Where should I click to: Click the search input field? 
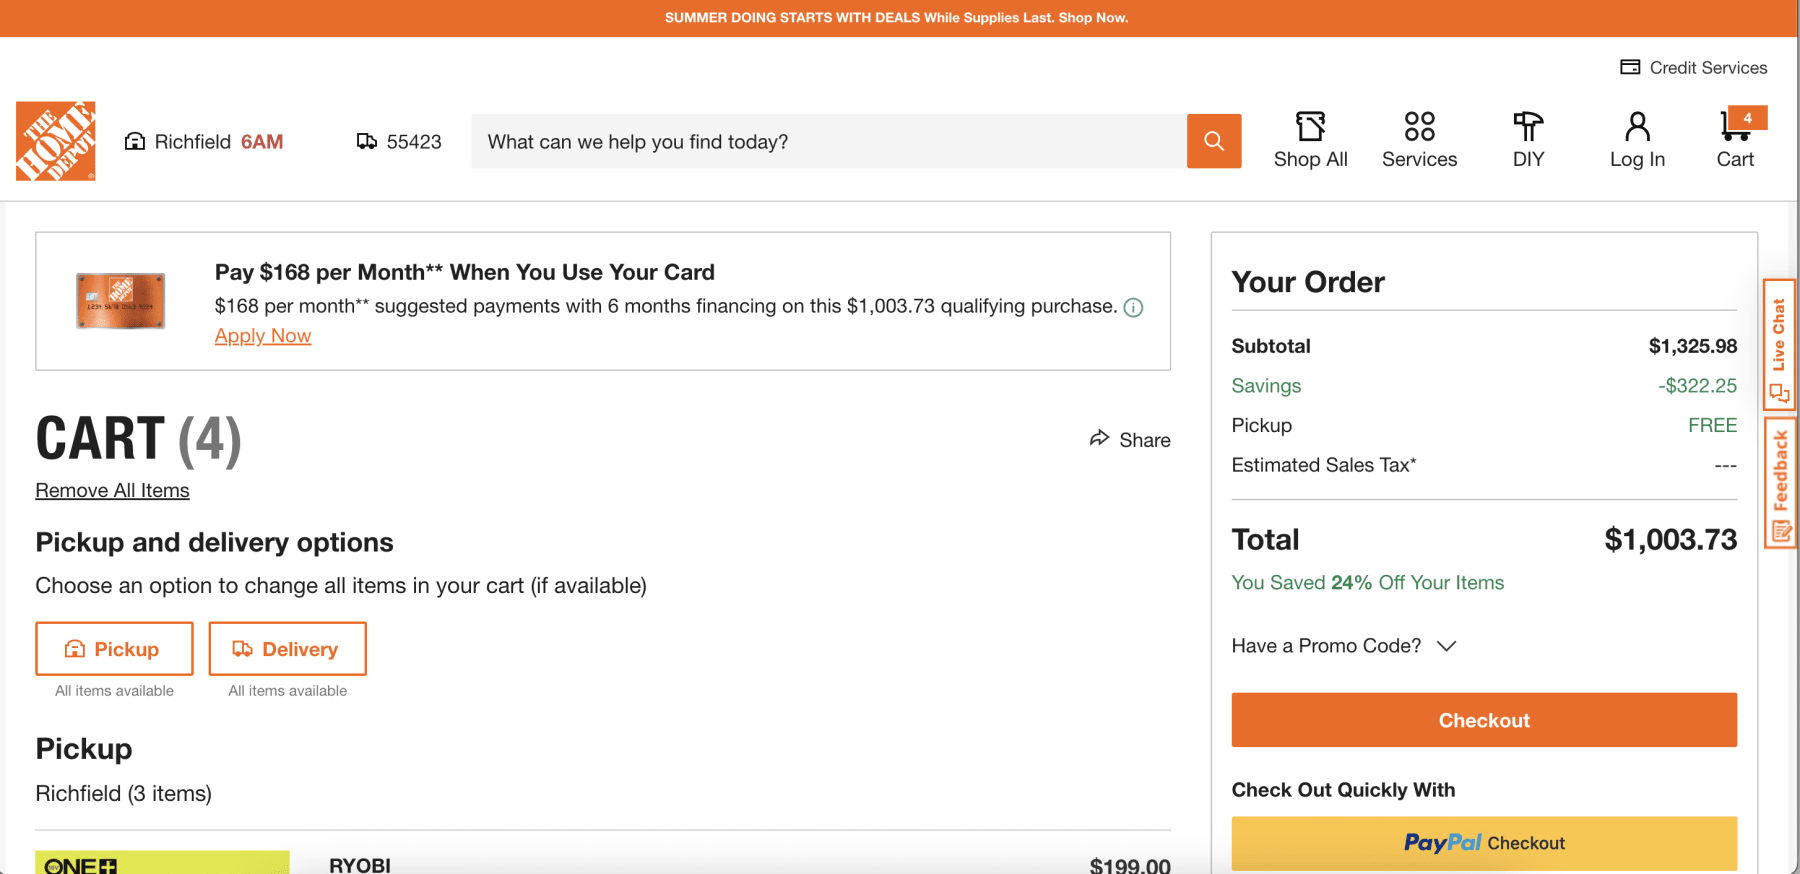[x=828, y=142]
